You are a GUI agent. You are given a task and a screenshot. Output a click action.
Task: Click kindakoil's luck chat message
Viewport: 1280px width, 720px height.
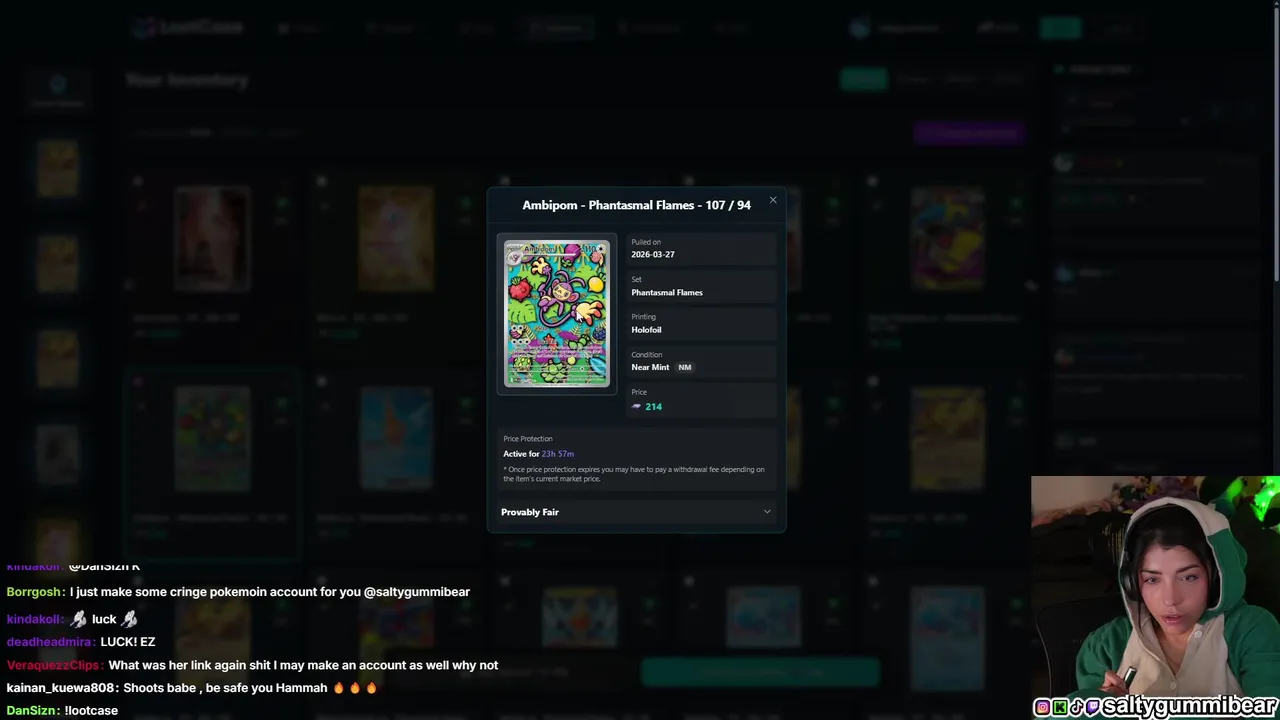72,619
